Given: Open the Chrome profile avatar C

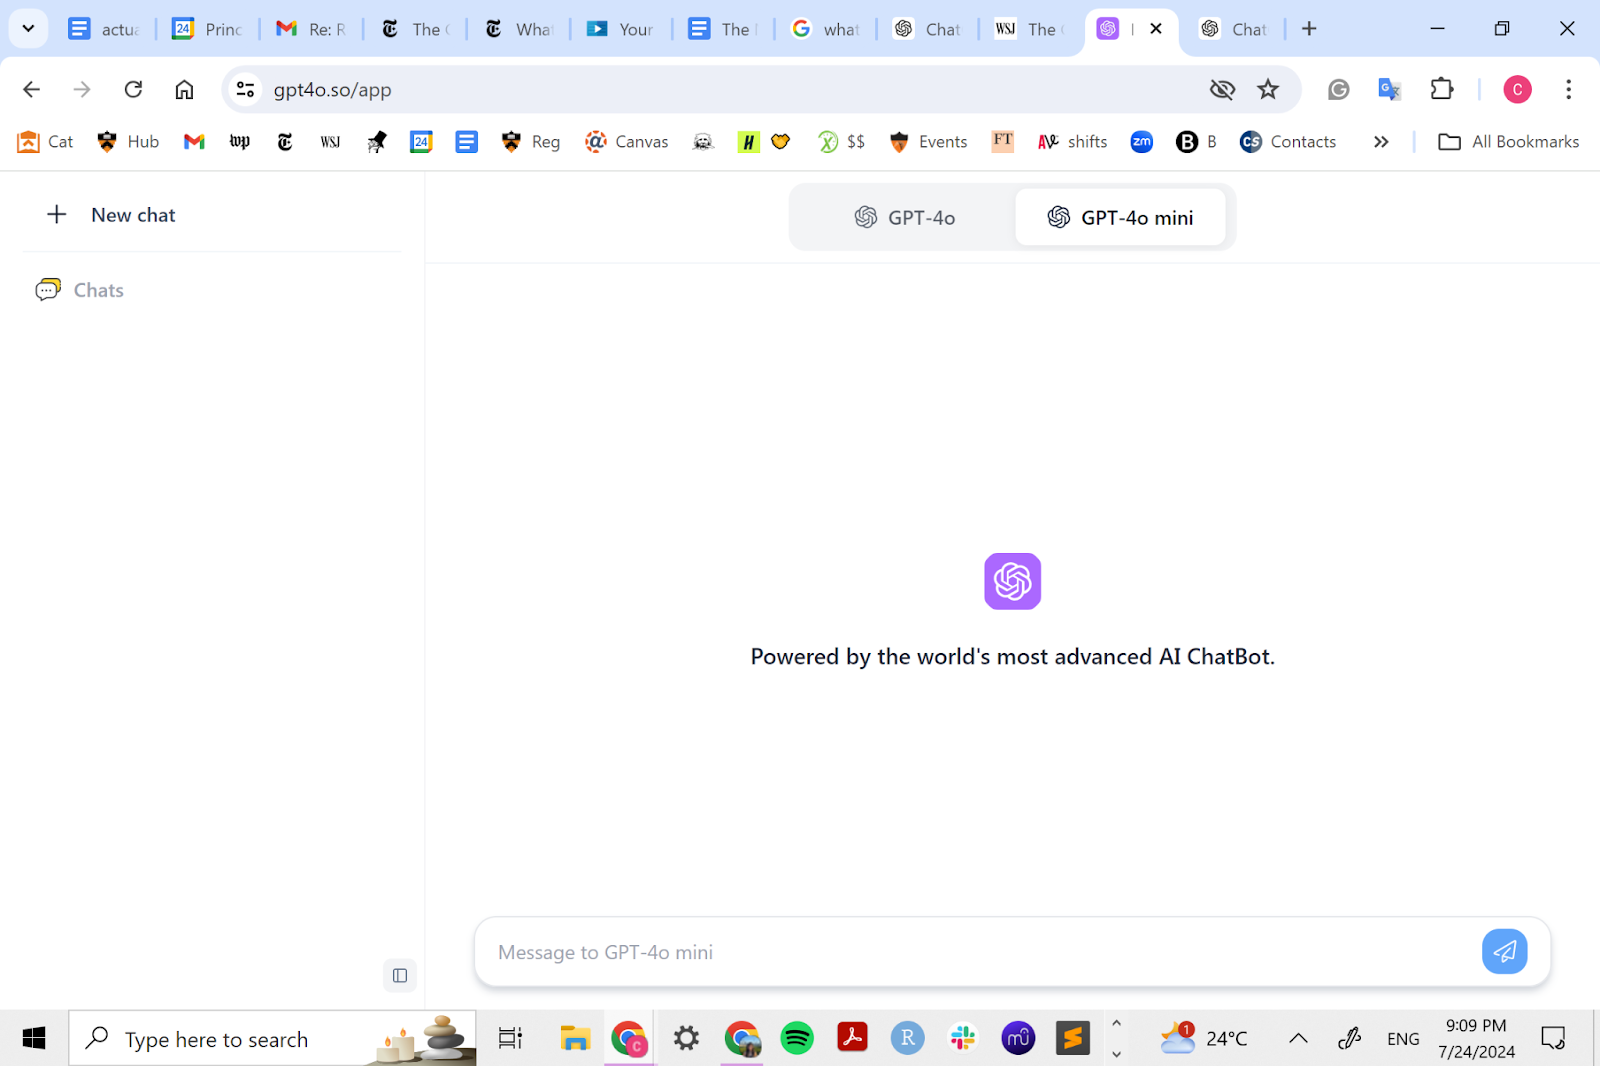Looking at the screenshot, I should (x=1517, y=89).
